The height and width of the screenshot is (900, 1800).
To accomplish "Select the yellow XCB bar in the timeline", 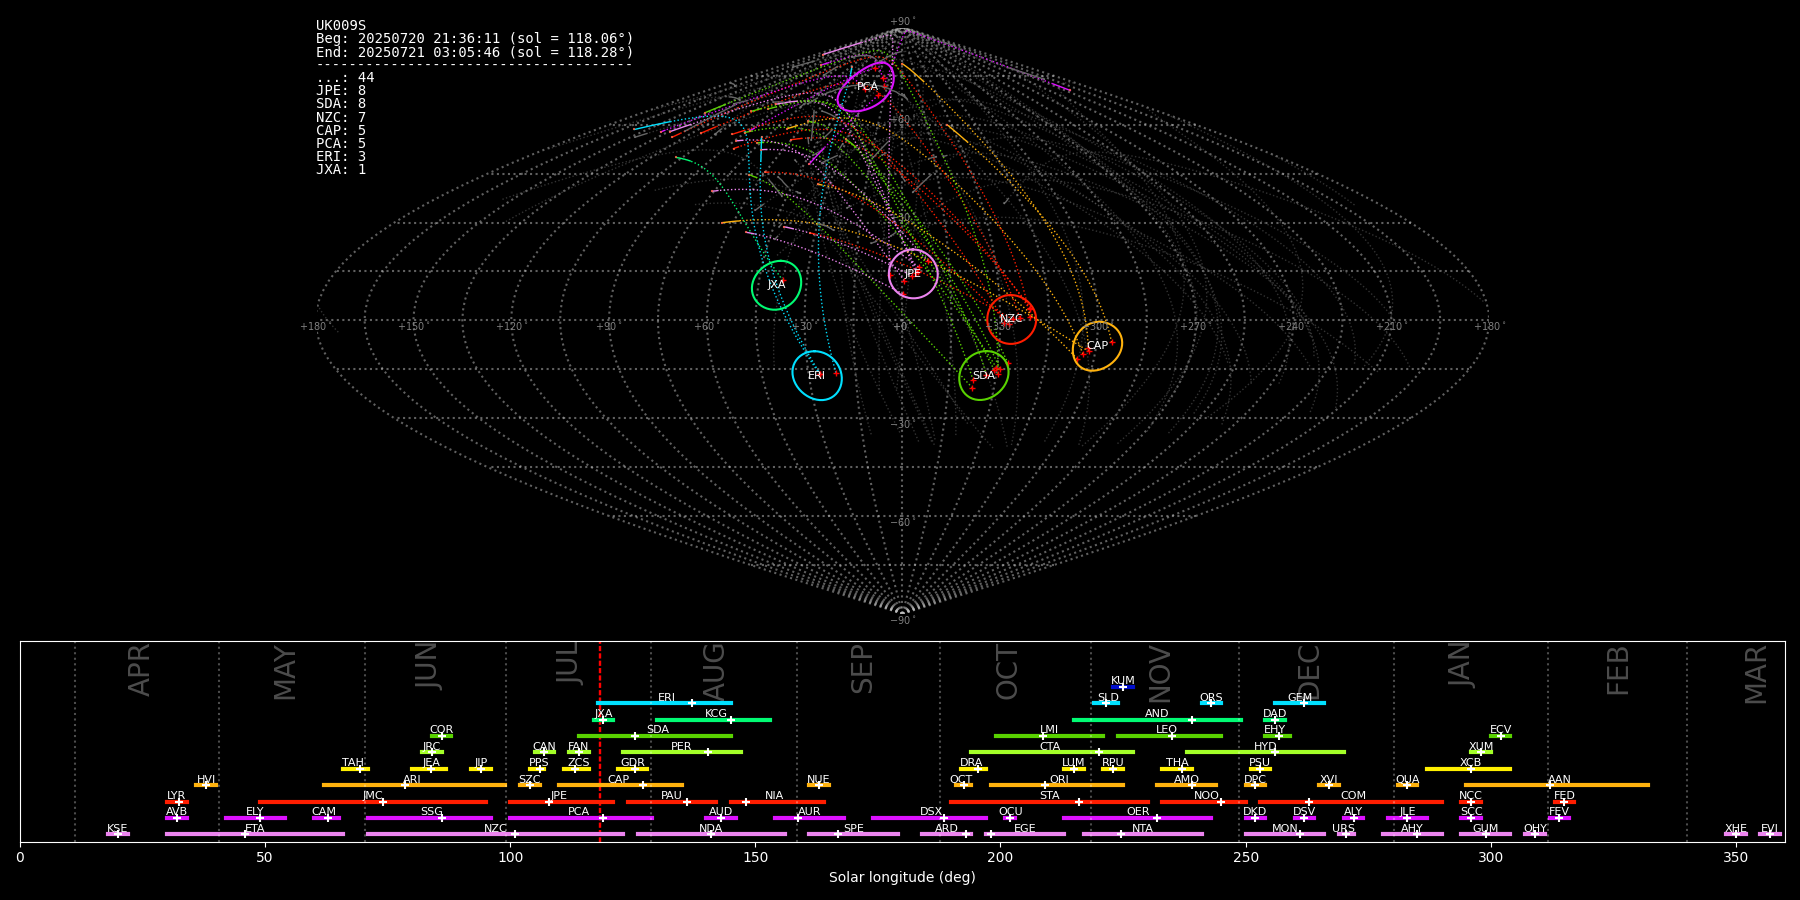I will coord(1468,769).
